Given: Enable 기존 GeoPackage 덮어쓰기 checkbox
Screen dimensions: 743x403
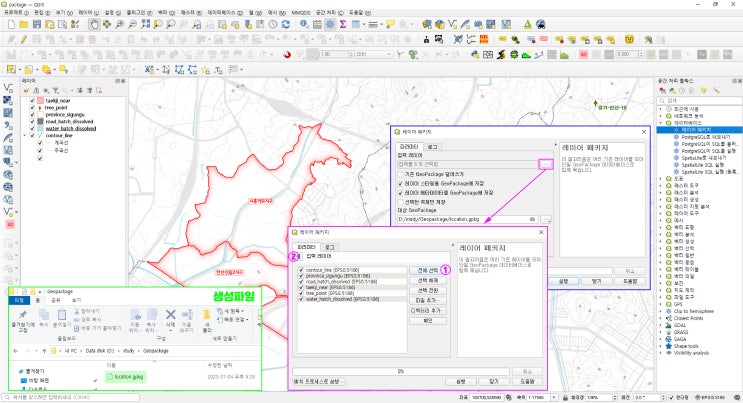Looking at the screenshot, I should coord(401,174).
